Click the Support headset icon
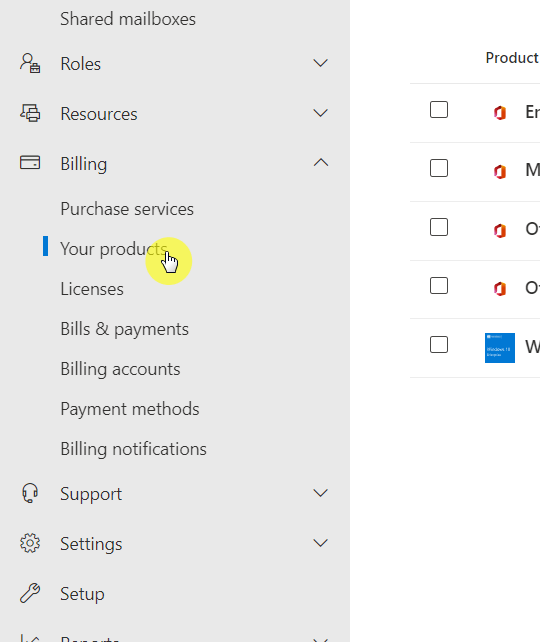Image resolution: width=540 pixels, height=642 pixels. click(30, 493)
